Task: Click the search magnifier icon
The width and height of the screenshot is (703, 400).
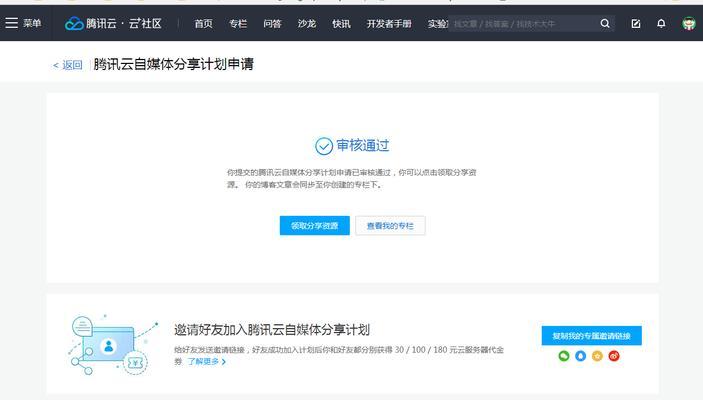Action: tap(605, 23)
